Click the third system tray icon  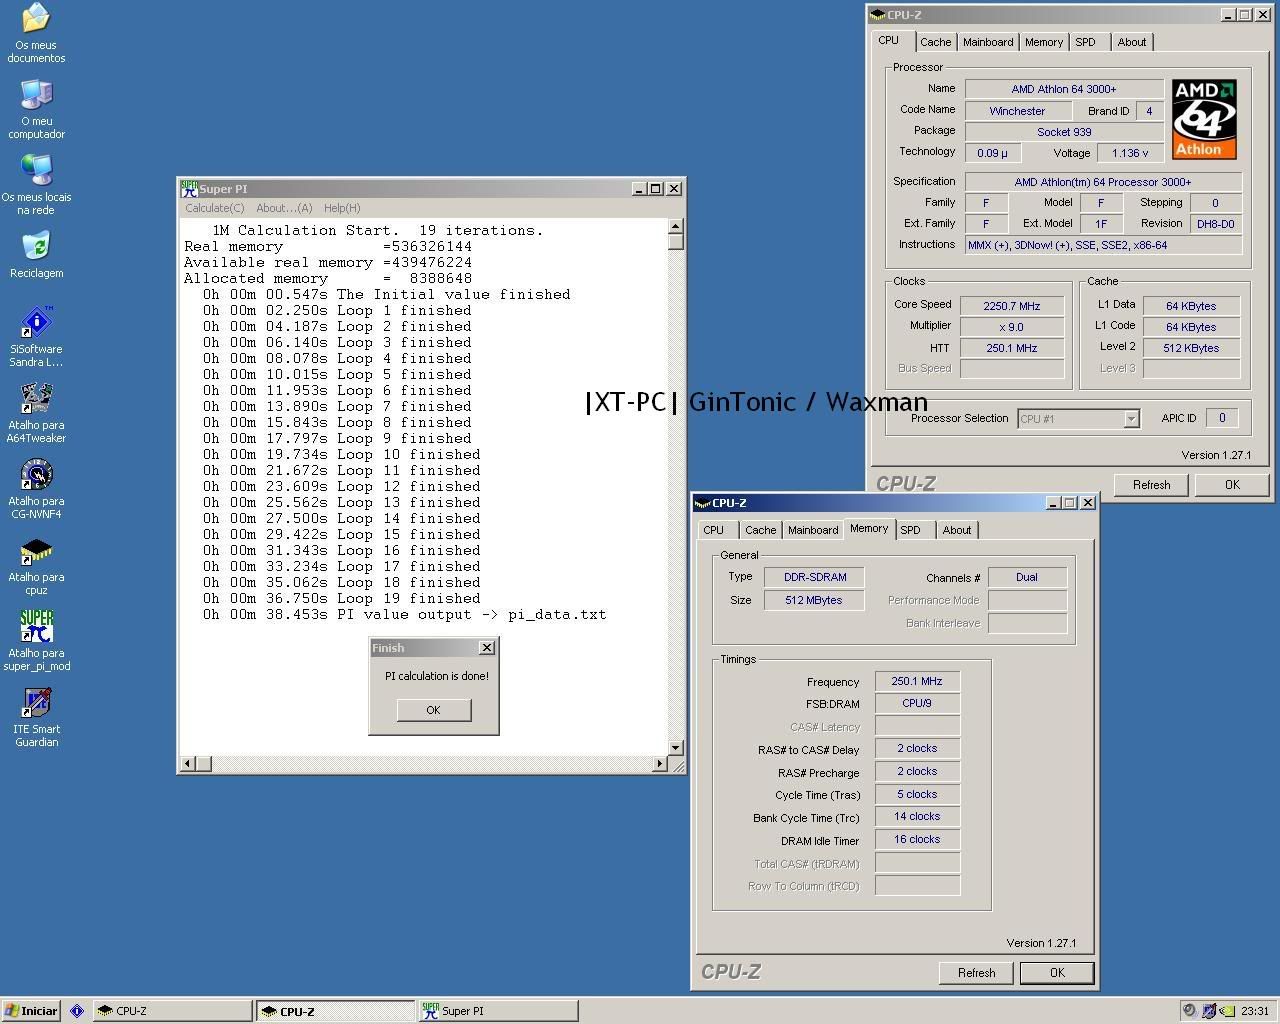click(1225, 1011)
